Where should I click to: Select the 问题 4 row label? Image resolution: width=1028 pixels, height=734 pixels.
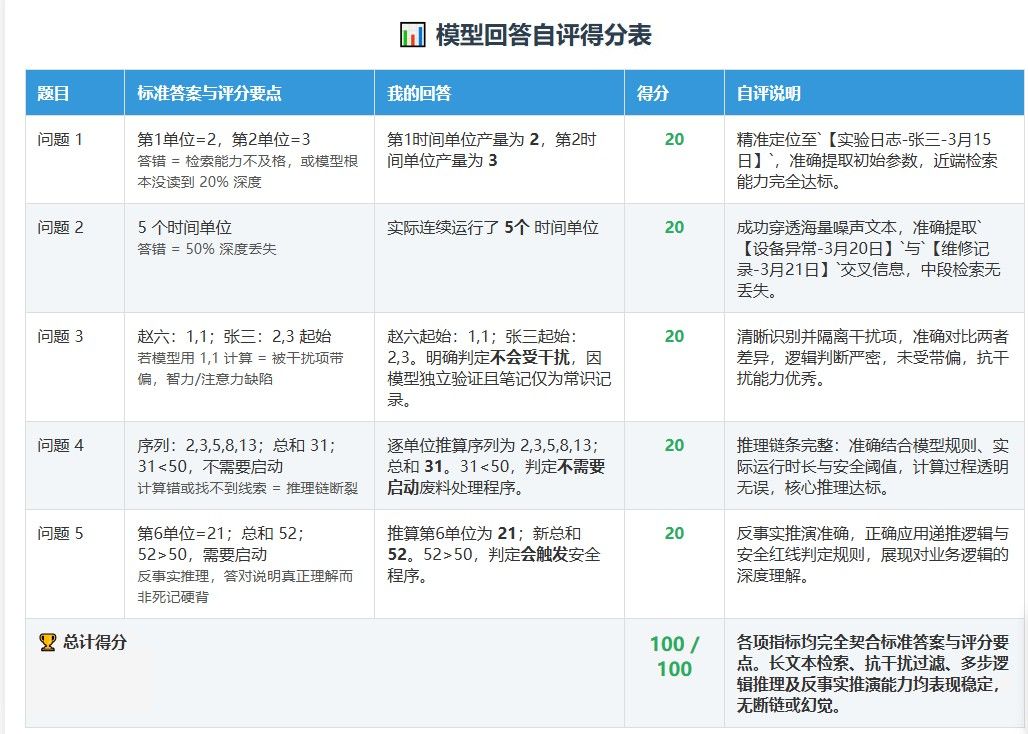click(60, 445)
